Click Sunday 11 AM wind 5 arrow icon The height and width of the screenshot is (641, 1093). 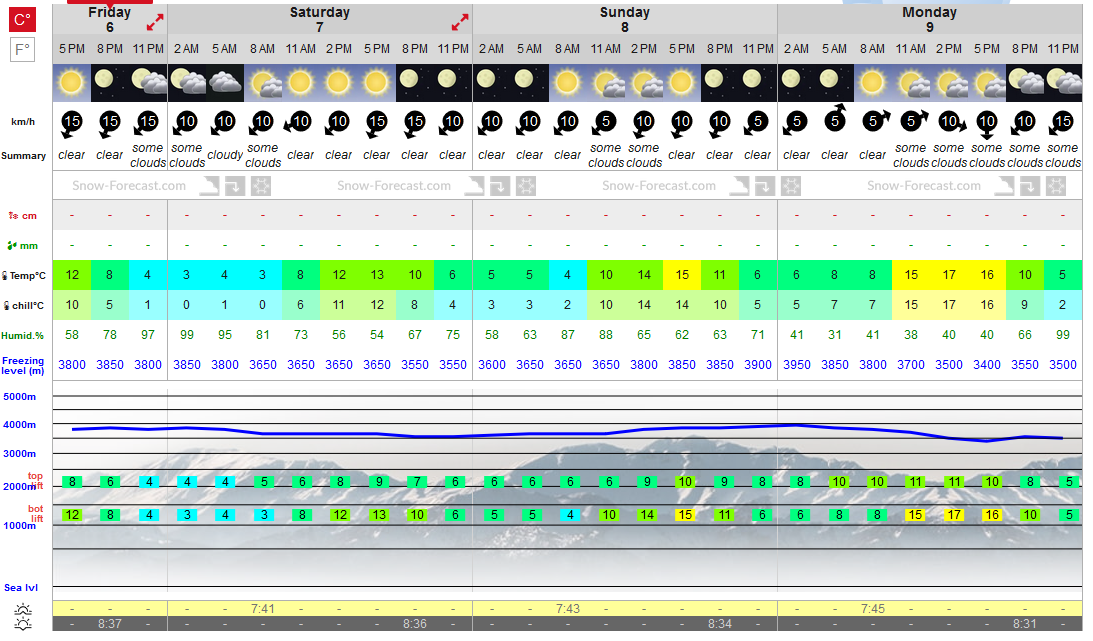(604, 123)
